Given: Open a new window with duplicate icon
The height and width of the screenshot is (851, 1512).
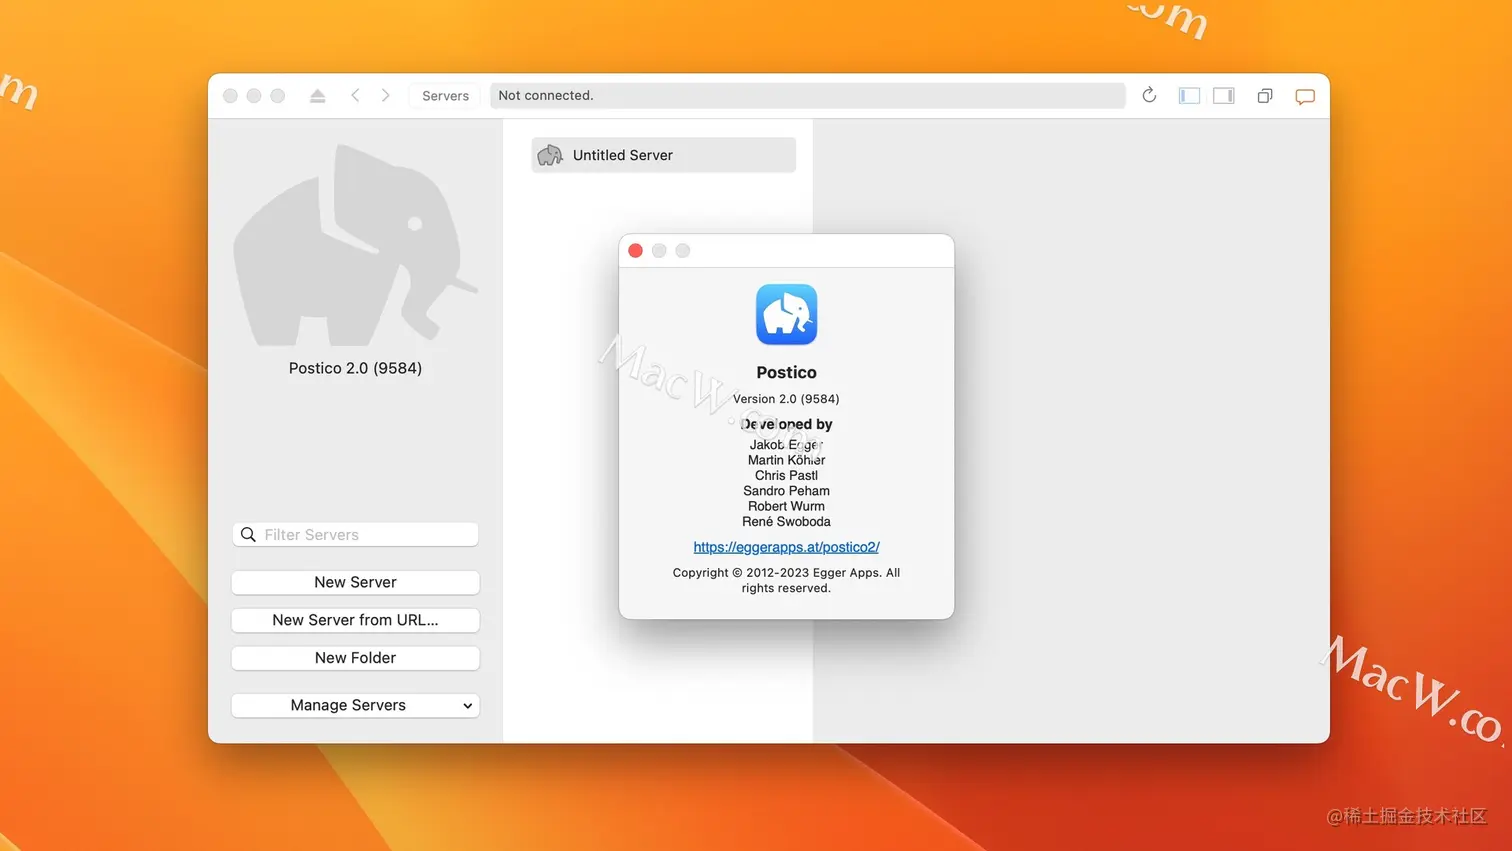Looking at the screenshot, I should pos(1265,96).
